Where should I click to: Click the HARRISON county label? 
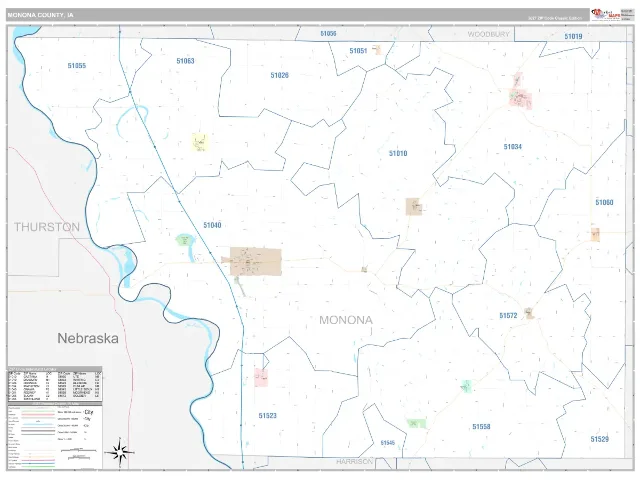[x=354, y=462]
